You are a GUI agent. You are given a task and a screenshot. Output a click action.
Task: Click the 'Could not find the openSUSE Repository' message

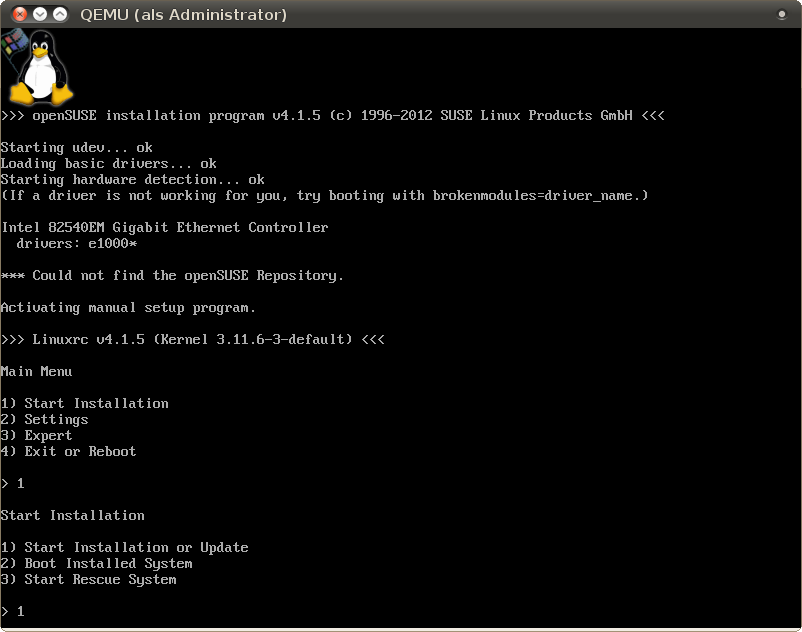point(172,275)
